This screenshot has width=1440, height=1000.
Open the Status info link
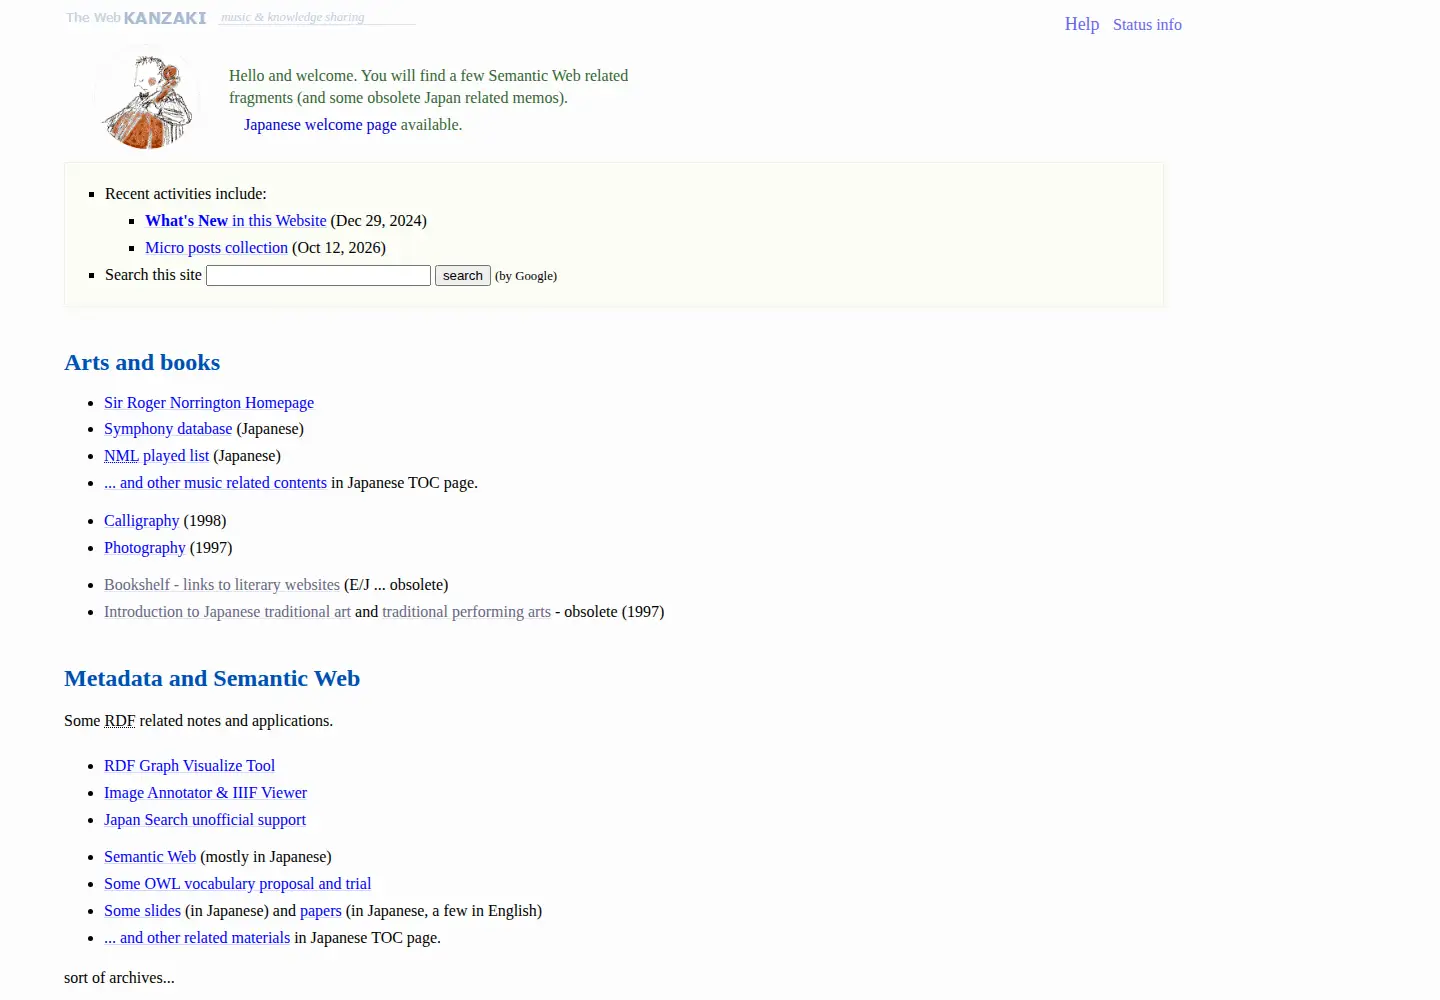[1147, 25]
